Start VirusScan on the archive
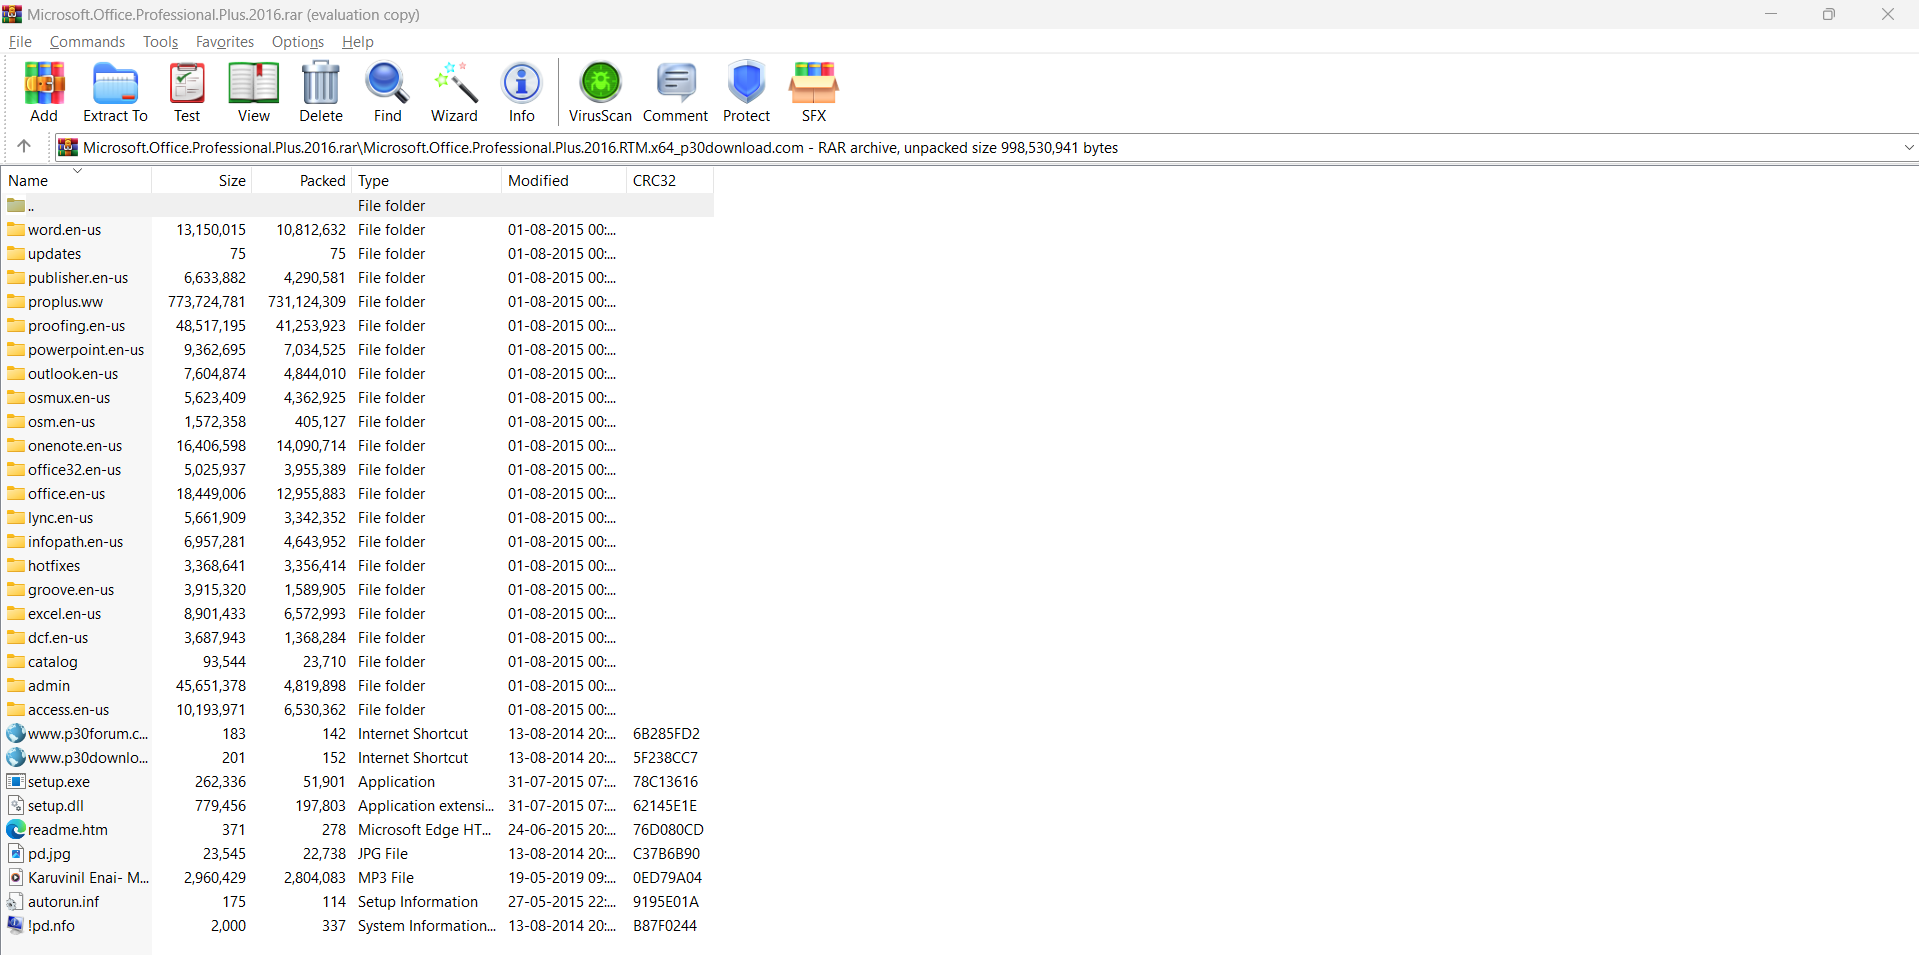The width and height of the screenshot is (1919, 955). point(600,91)
